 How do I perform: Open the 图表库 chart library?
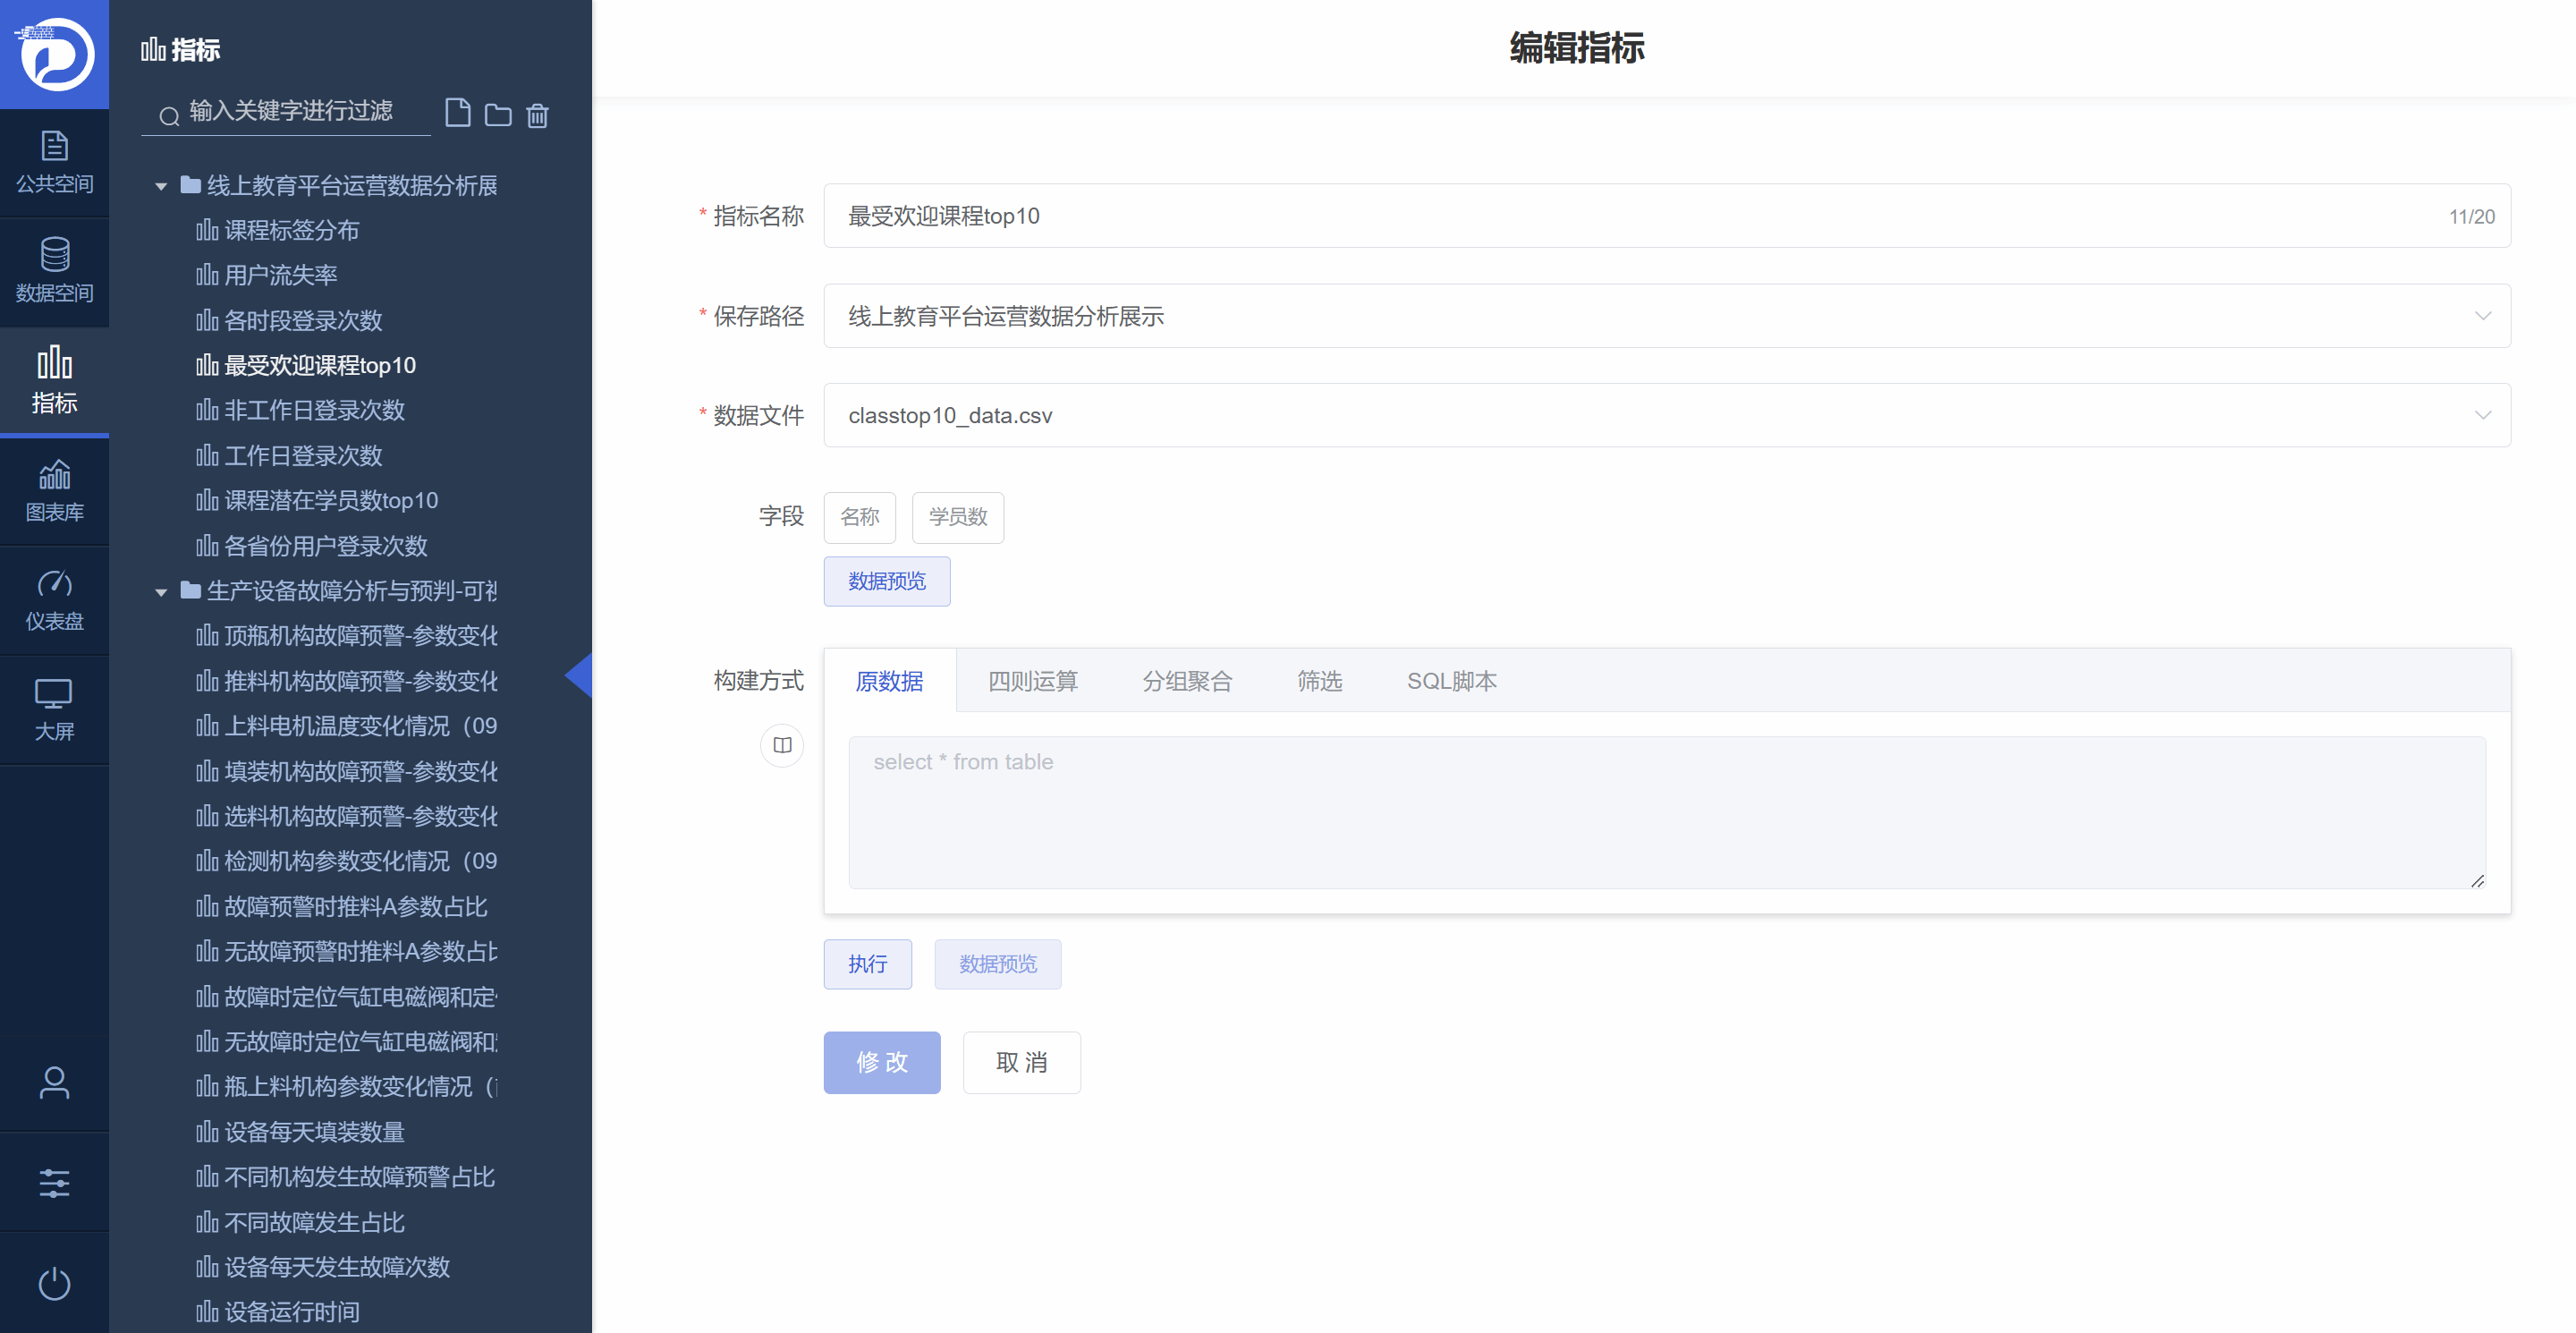(x=54, y=491)
